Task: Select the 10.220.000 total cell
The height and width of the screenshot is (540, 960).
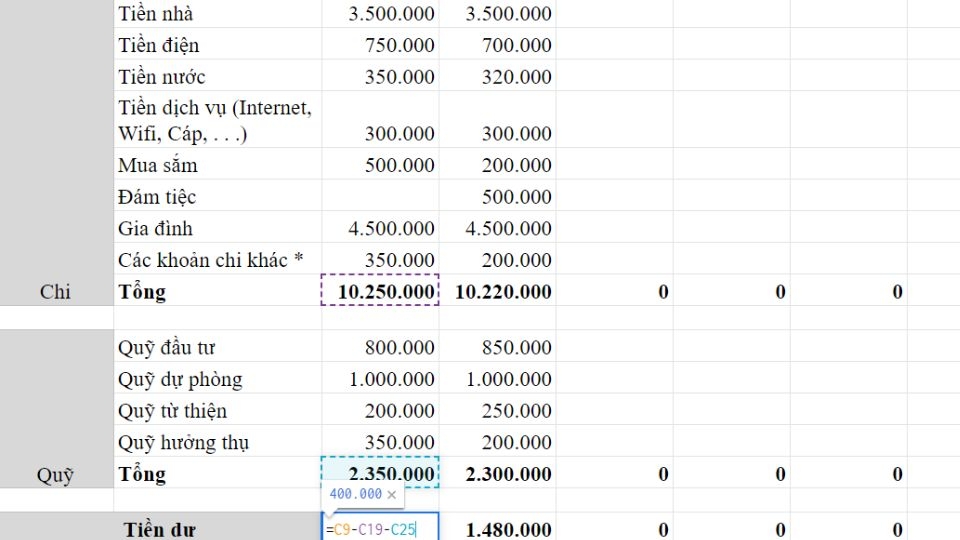Action: click(x=497, y=291)
